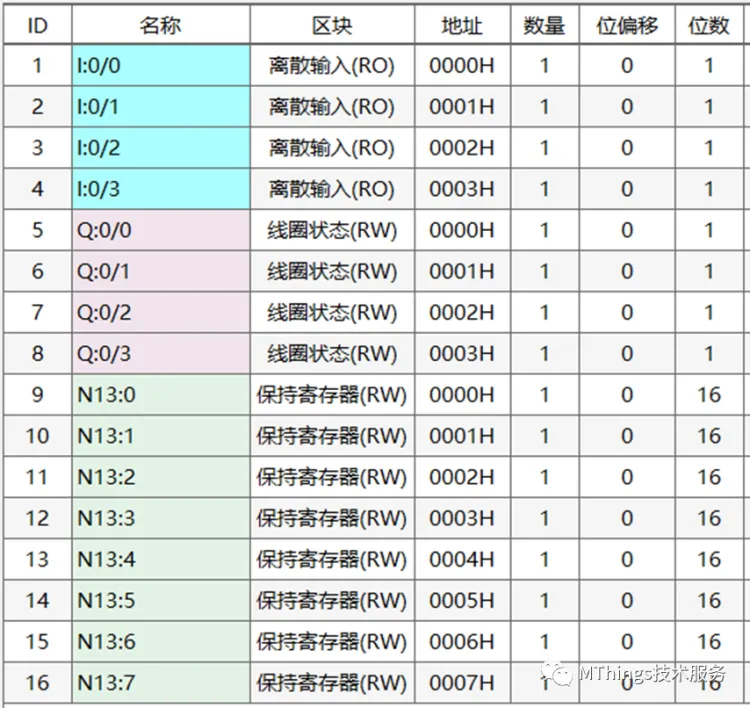Click address 0001H in I:0/1 row
This screenshot has height=708, width=750.
click(x=463, y=107)
